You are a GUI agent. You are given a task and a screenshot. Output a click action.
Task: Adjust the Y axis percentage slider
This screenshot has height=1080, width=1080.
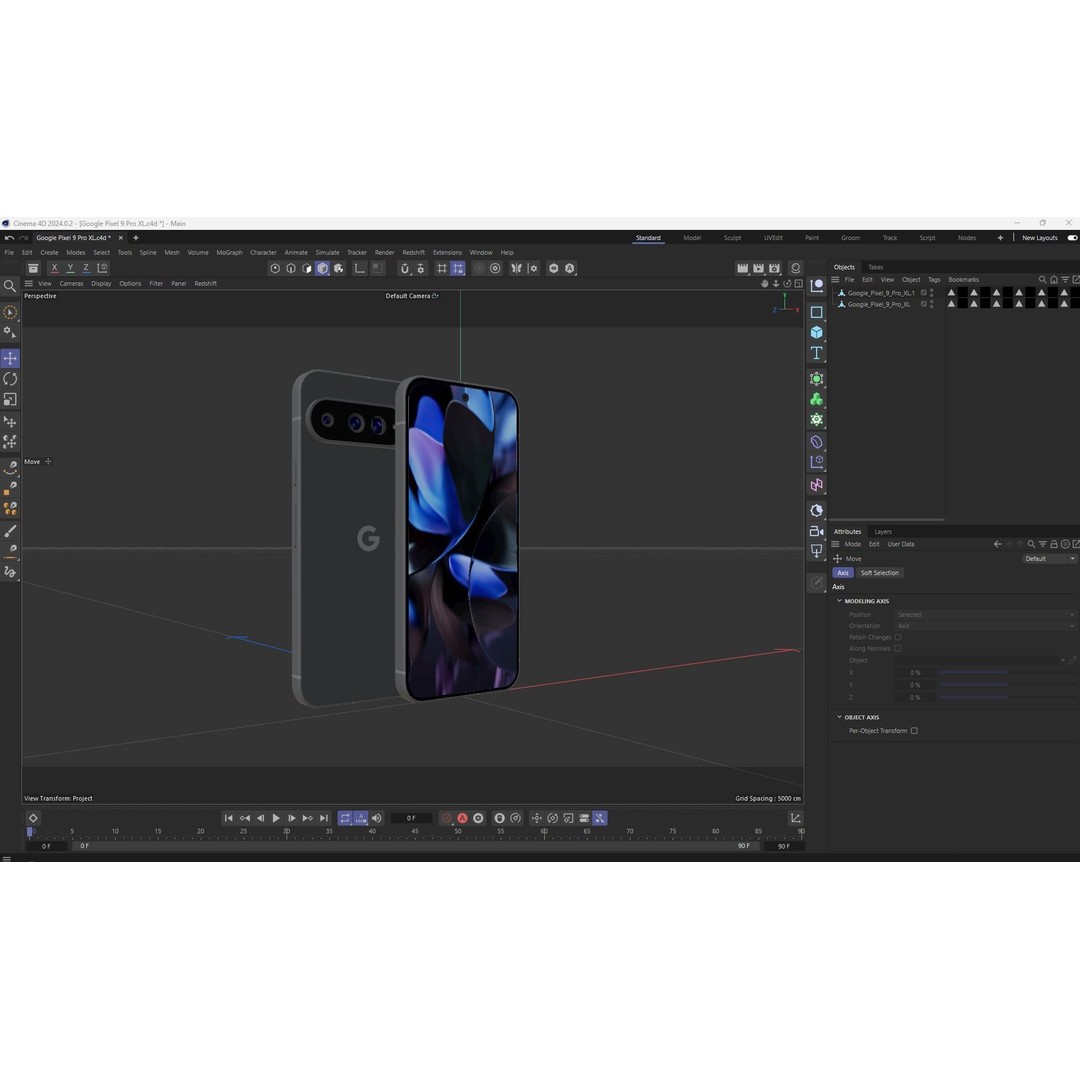(x=1006, y=685)
